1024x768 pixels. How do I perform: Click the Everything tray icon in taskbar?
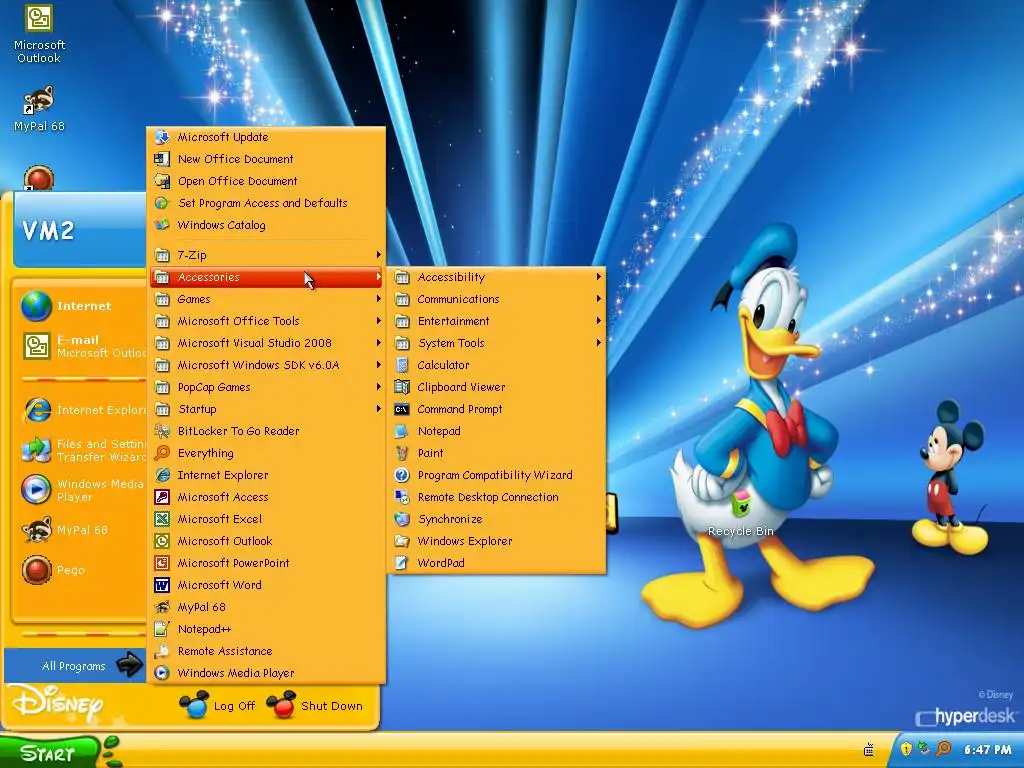tap(944, 748)
